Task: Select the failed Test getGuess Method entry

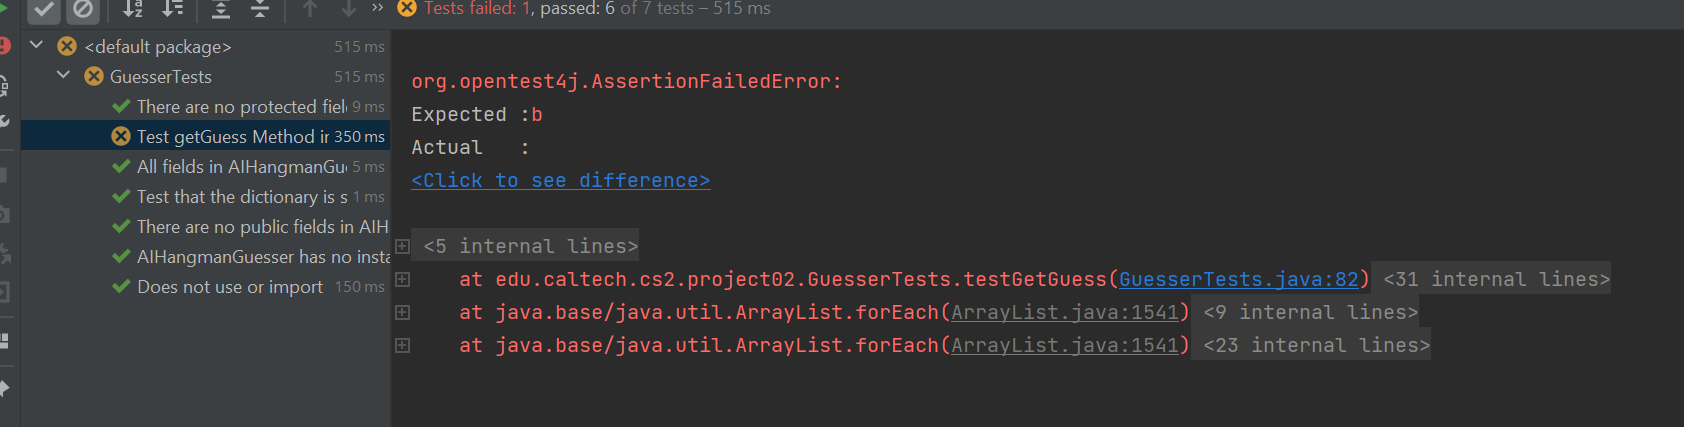Action: 205,136
